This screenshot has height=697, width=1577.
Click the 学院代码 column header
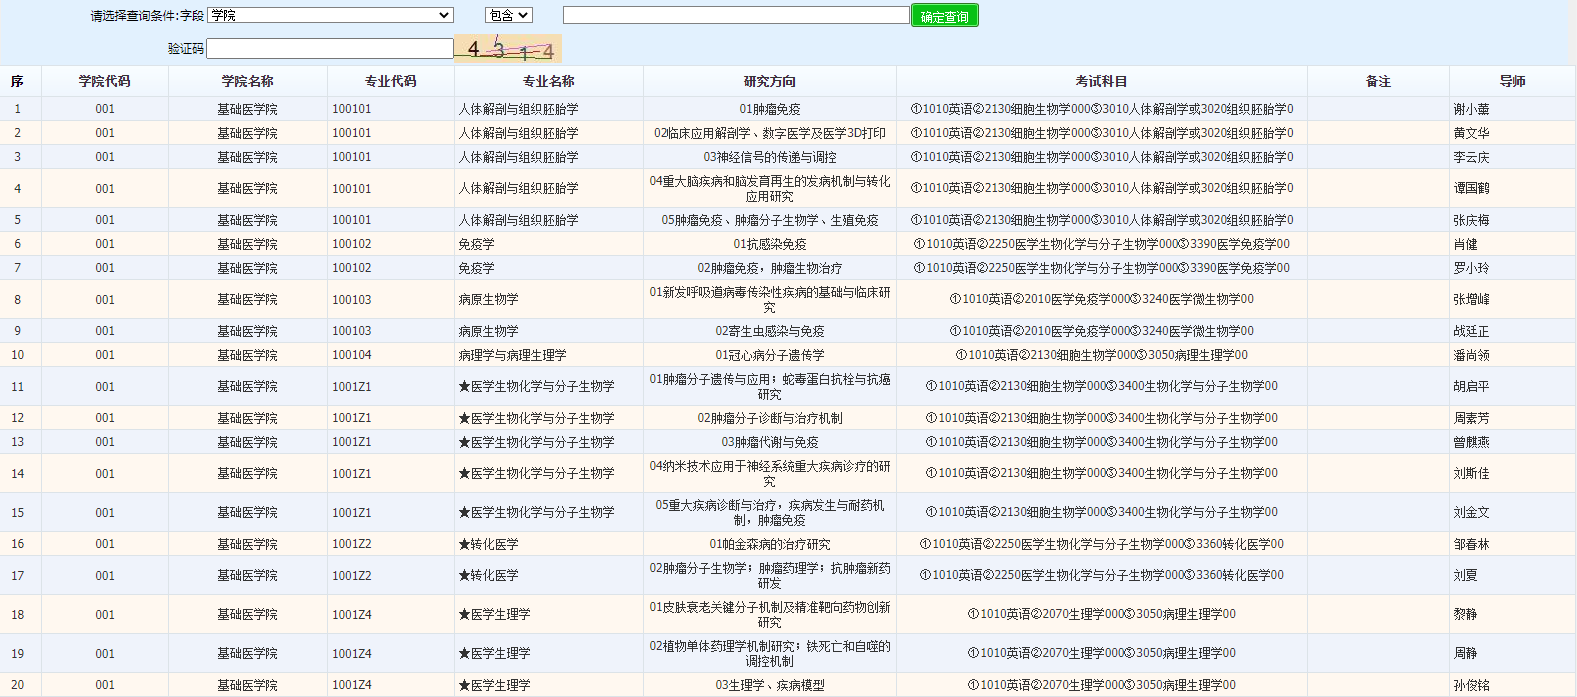tap(105, 81)
